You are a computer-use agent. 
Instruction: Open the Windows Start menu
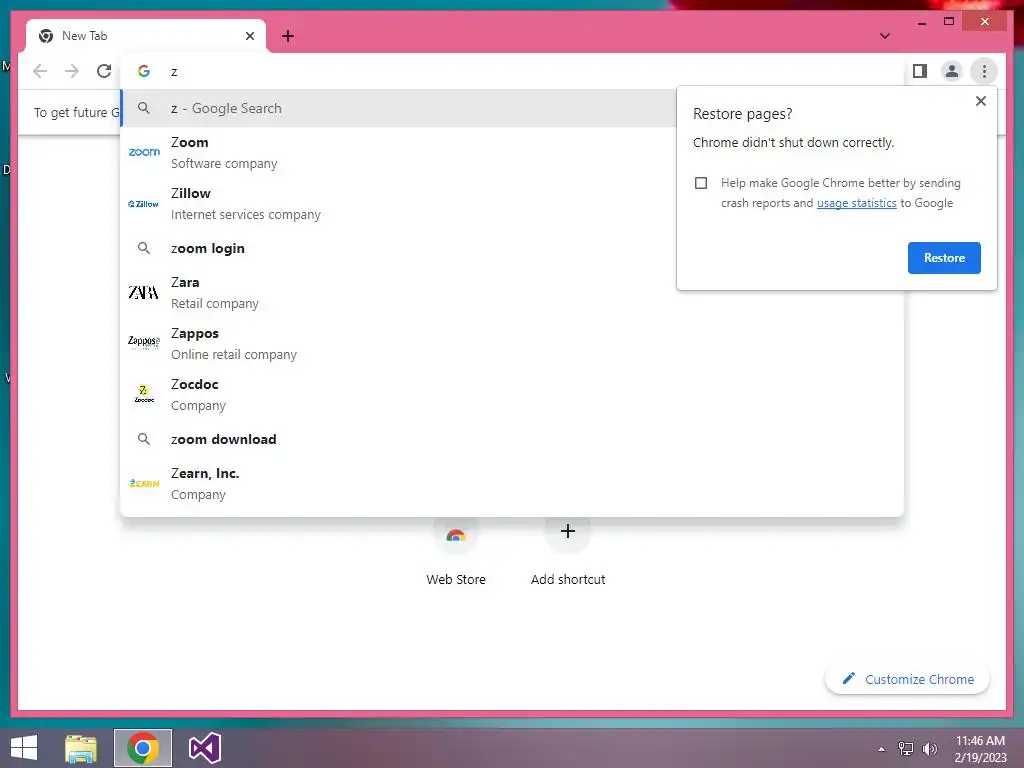pos(24,748)
